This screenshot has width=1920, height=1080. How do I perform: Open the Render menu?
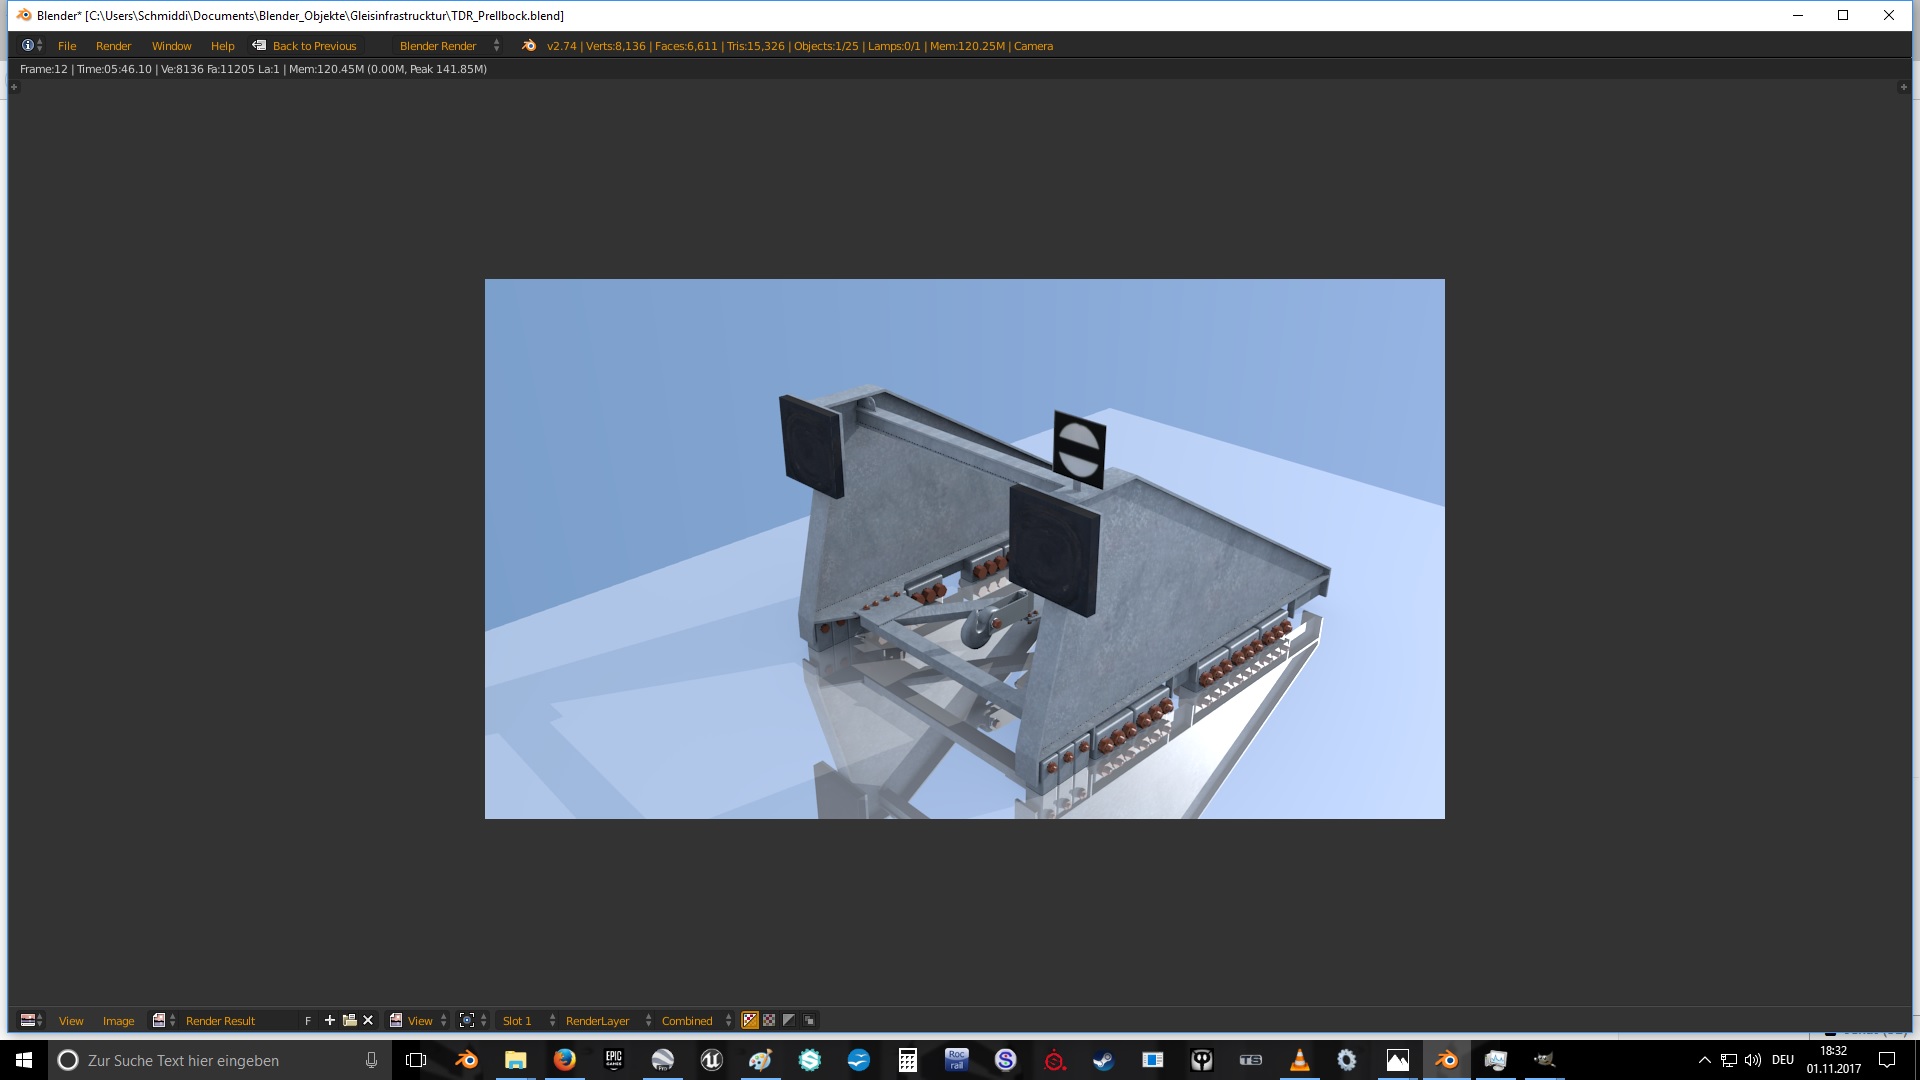113,46
